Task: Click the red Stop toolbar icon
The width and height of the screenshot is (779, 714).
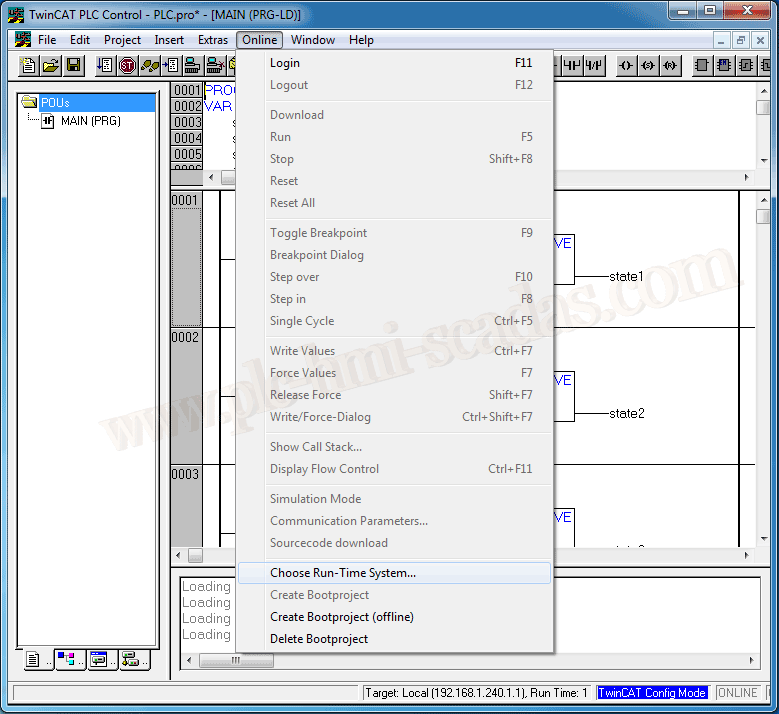Action: [x=127, y=66]
